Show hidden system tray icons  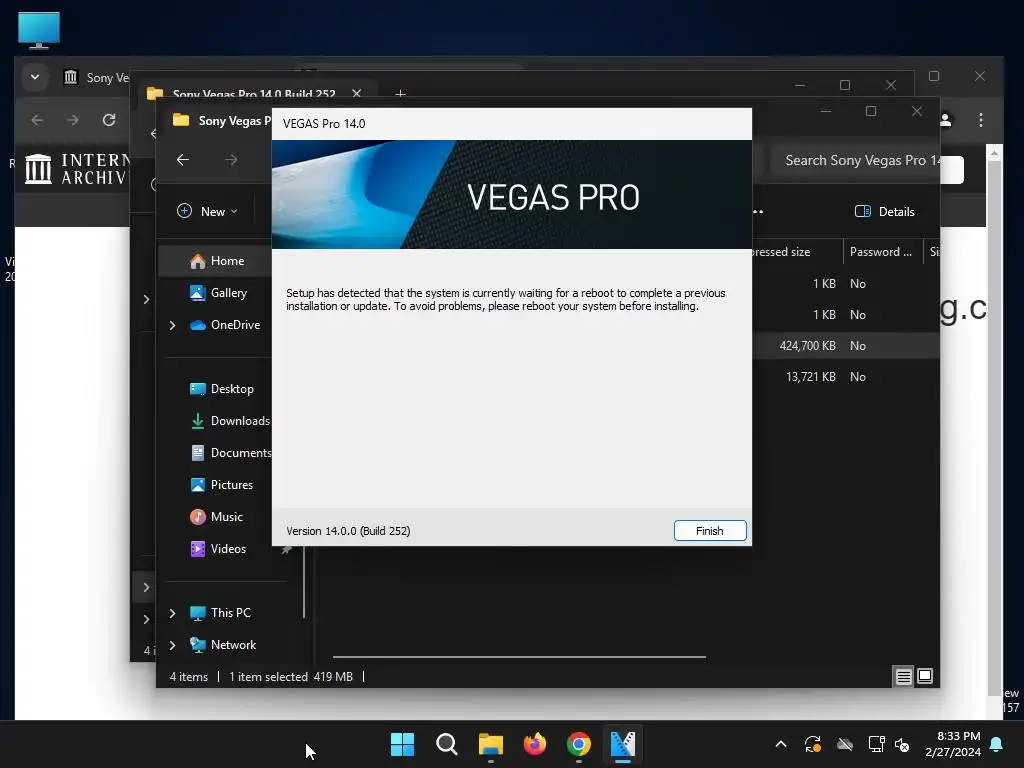point(780,744)
